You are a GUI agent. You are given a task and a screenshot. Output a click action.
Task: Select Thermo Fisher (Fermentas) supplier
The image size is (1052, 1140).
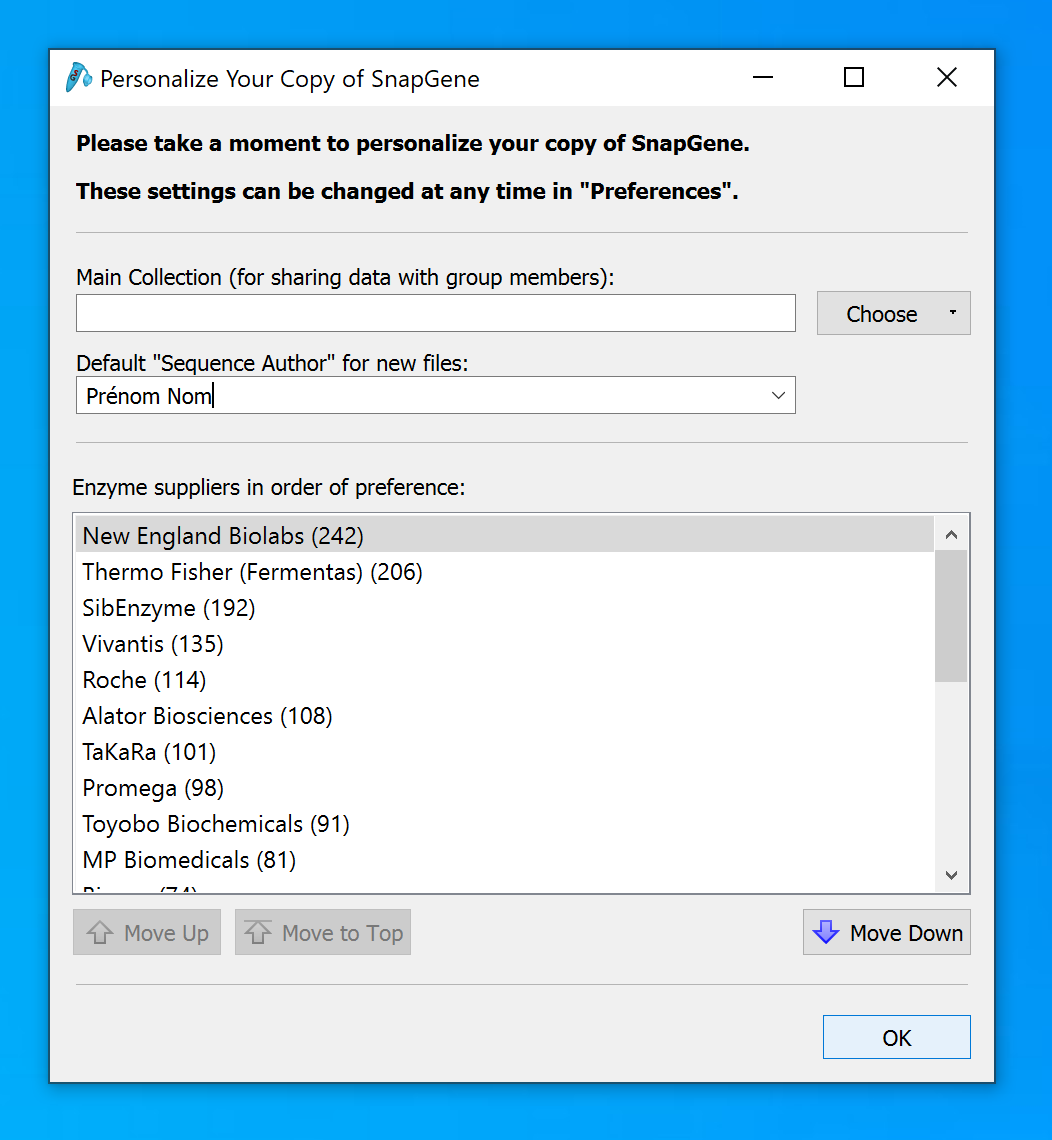252,572
